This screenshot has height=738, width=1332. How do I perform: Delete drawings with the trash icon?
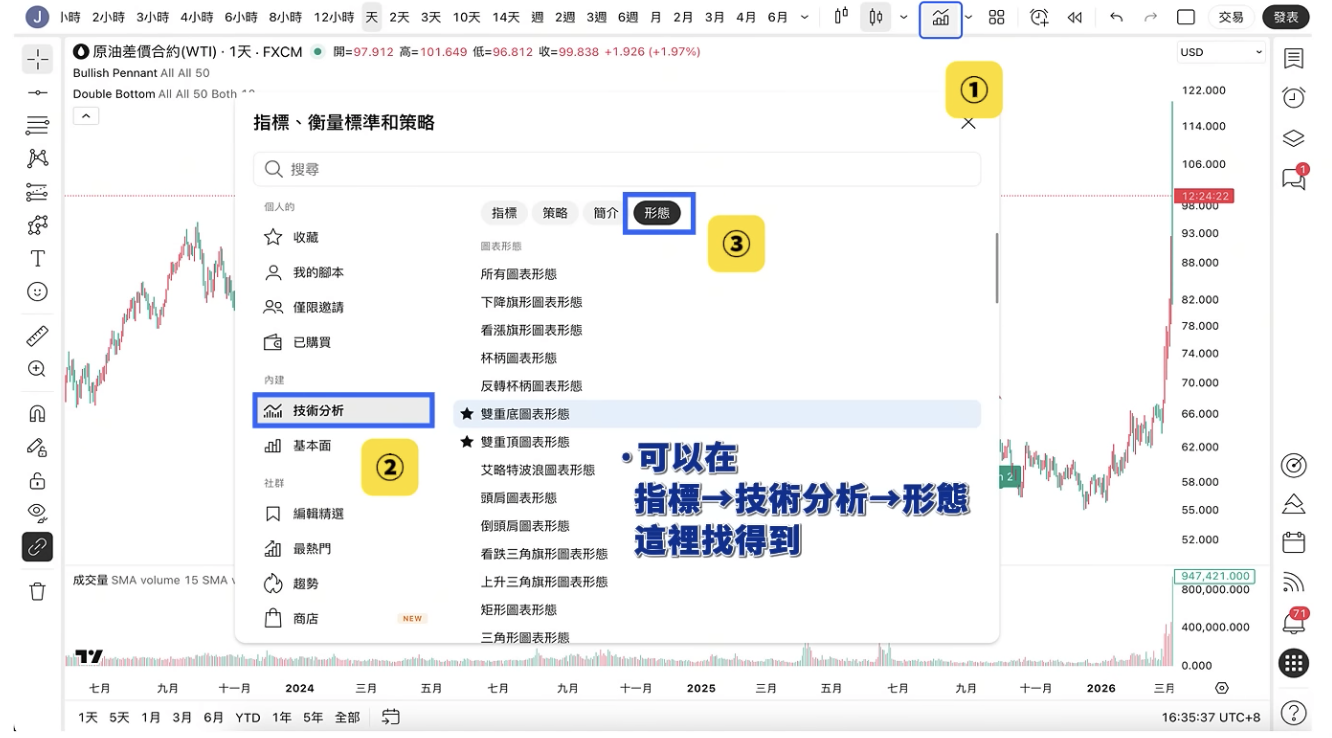tap(37, 591)
